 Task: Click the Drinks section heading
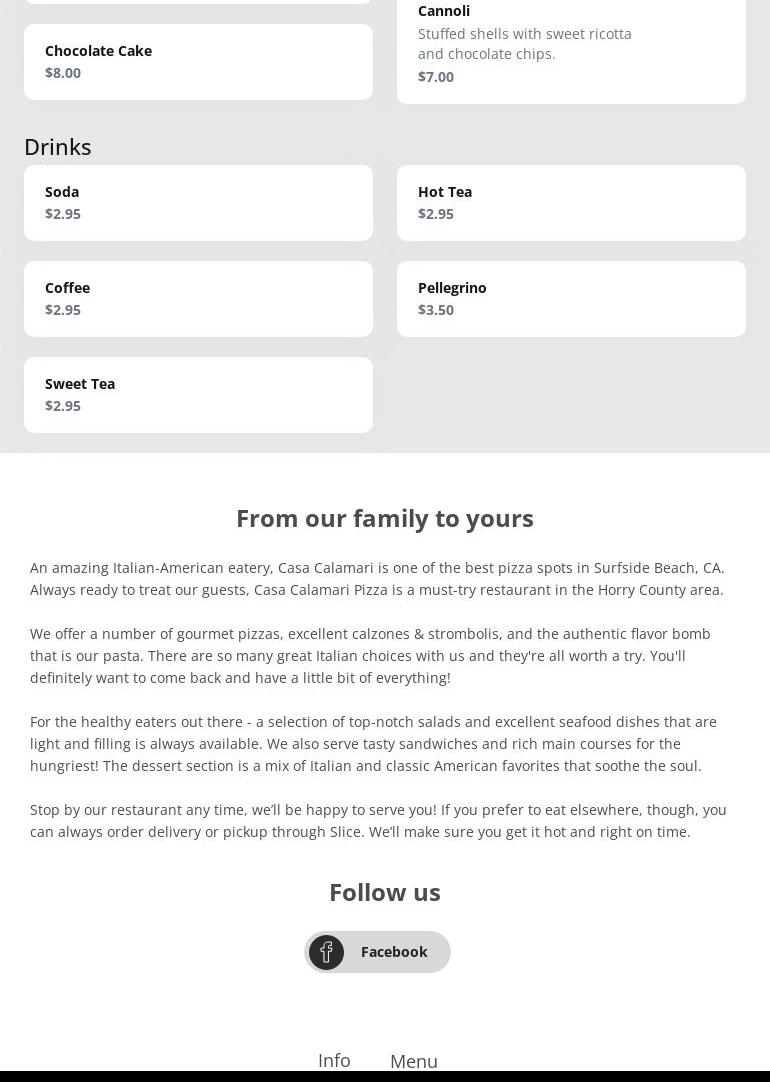pyautogui.click(x=58, y=147)
